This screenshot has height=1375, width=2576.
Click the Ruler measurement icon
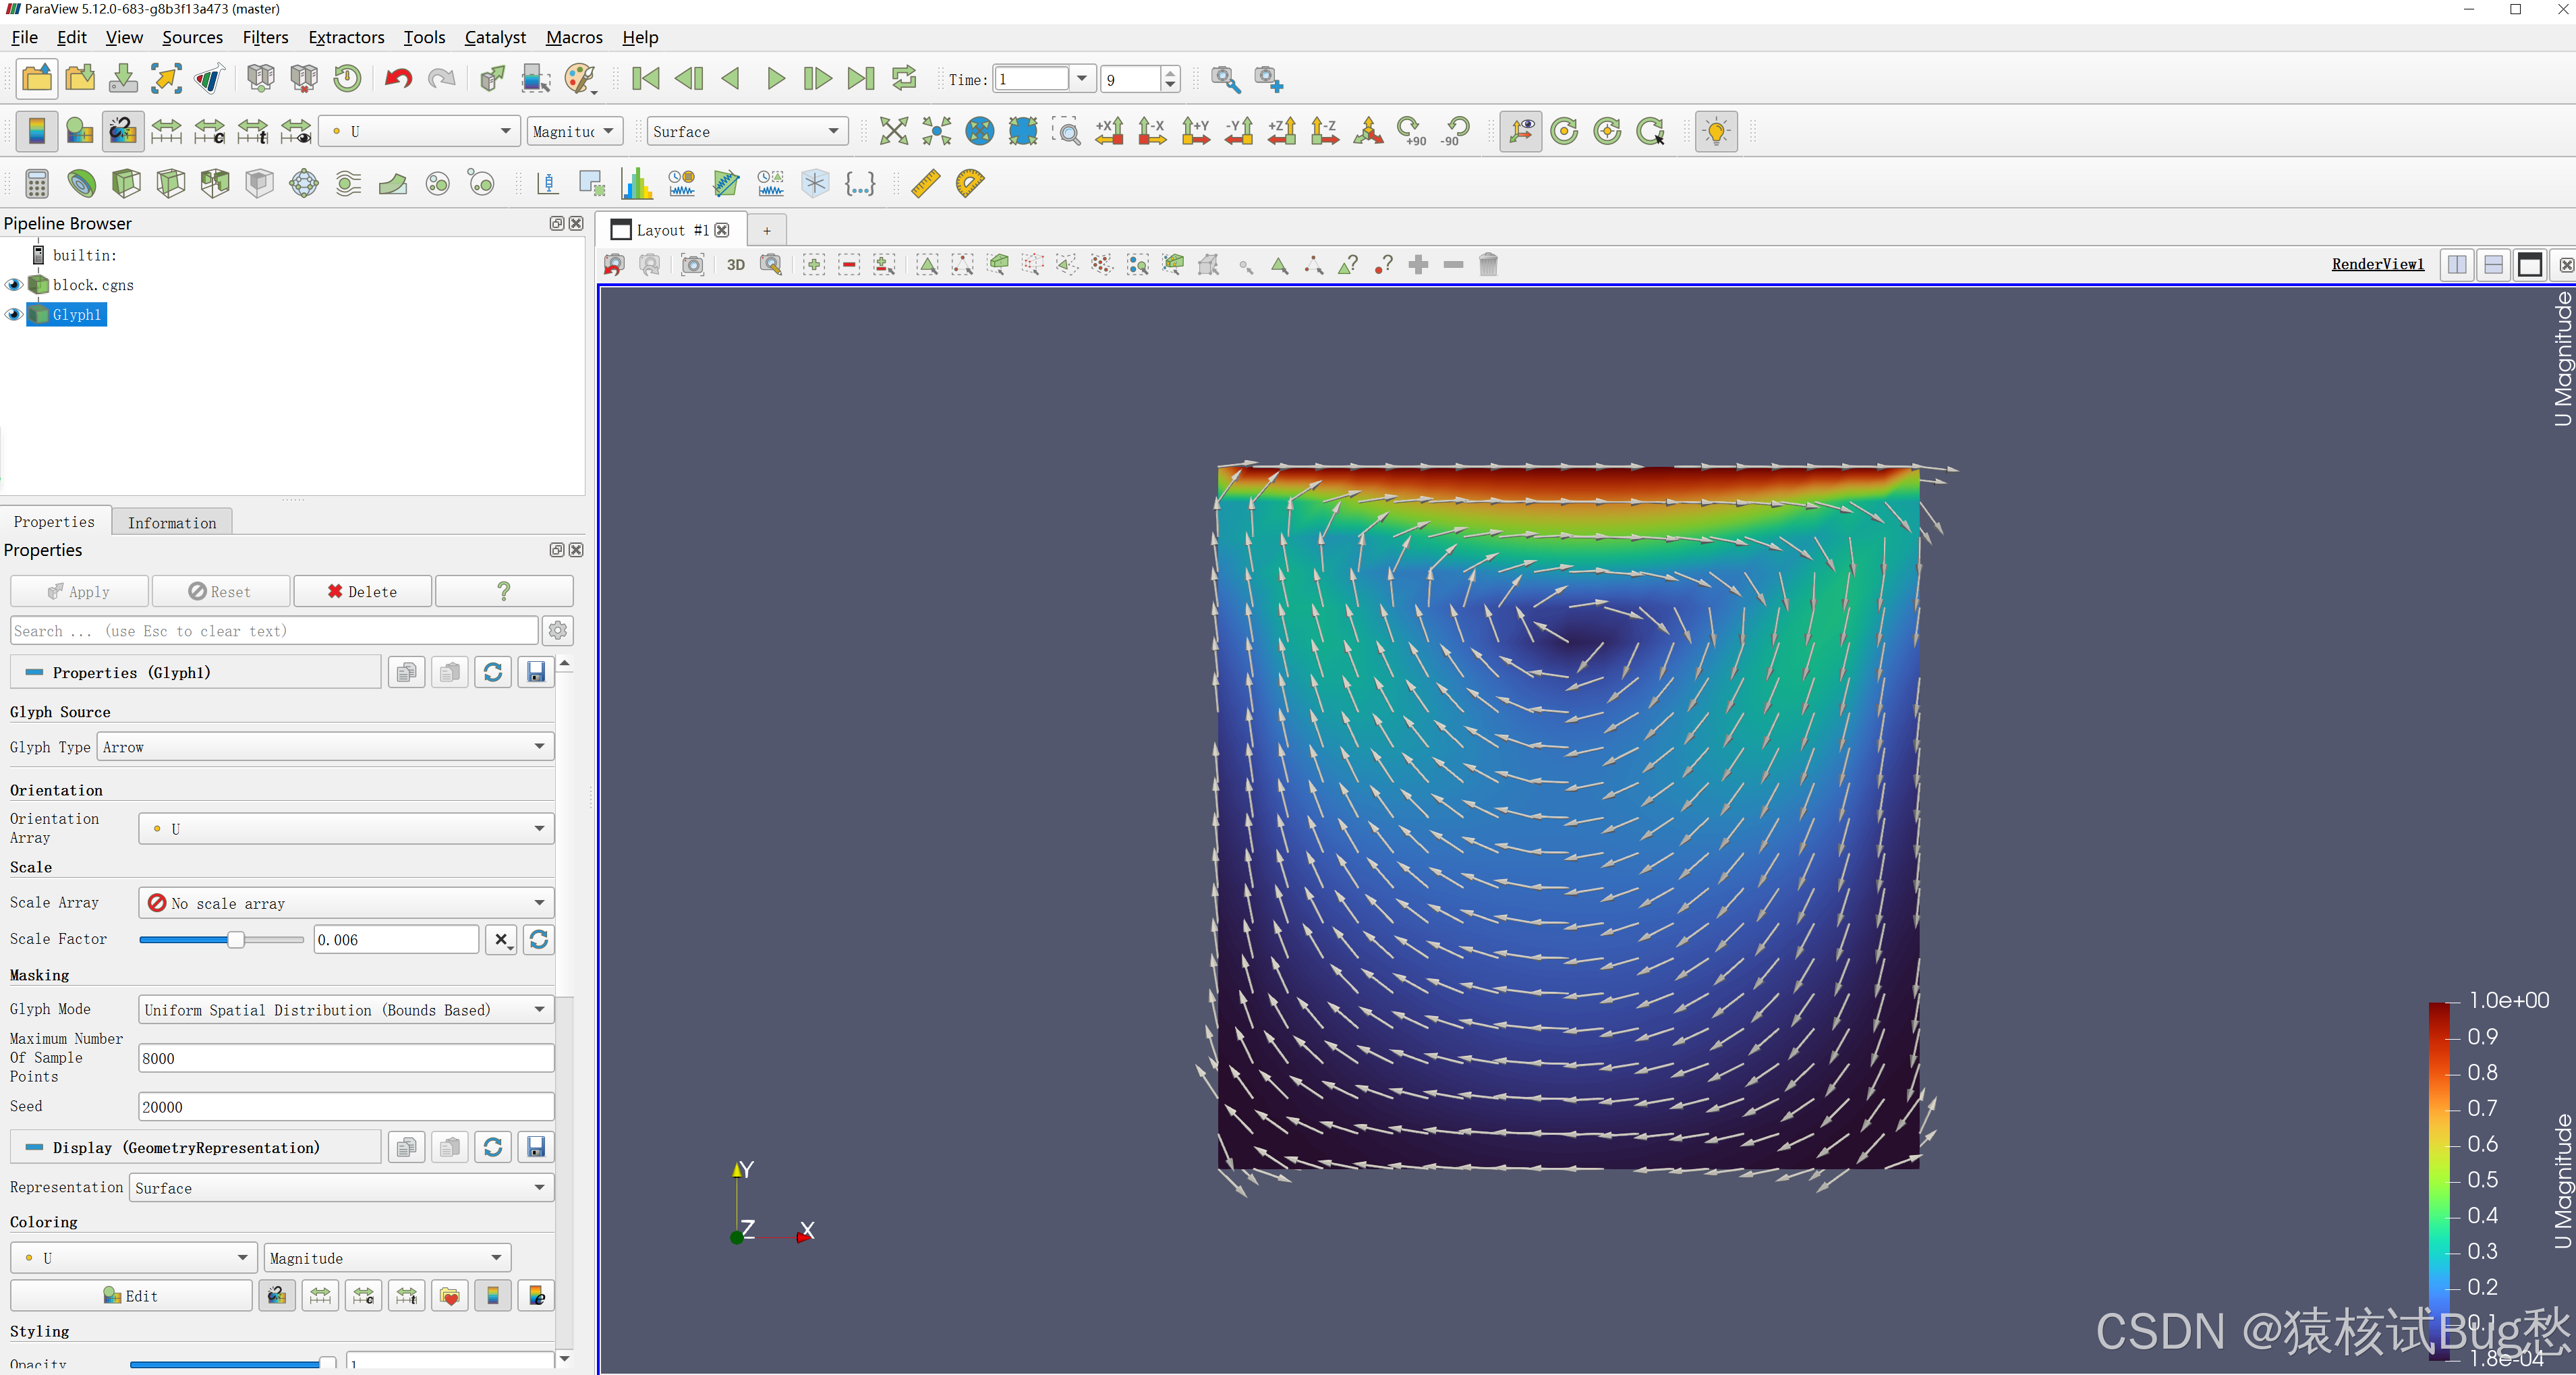[x=925, y=183]
